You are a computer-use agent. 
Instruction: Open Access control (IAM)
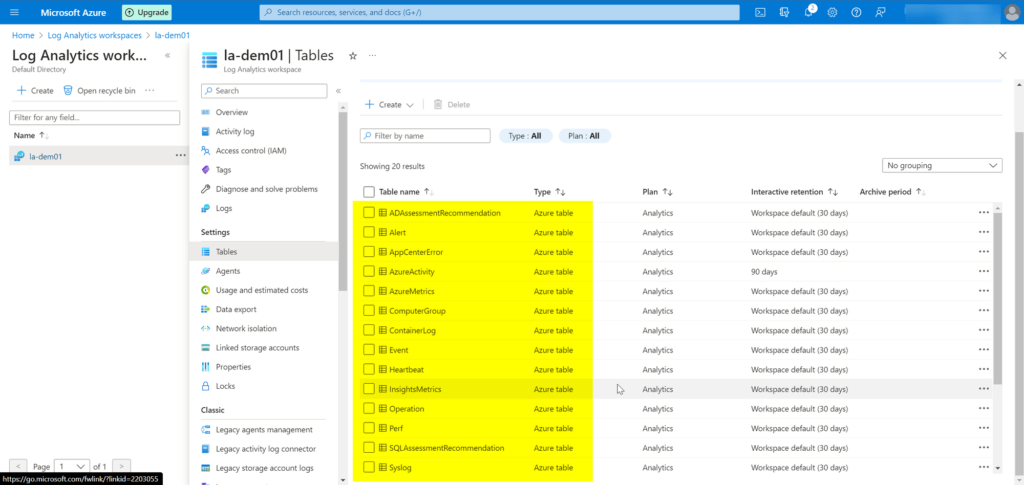[251, 151]
